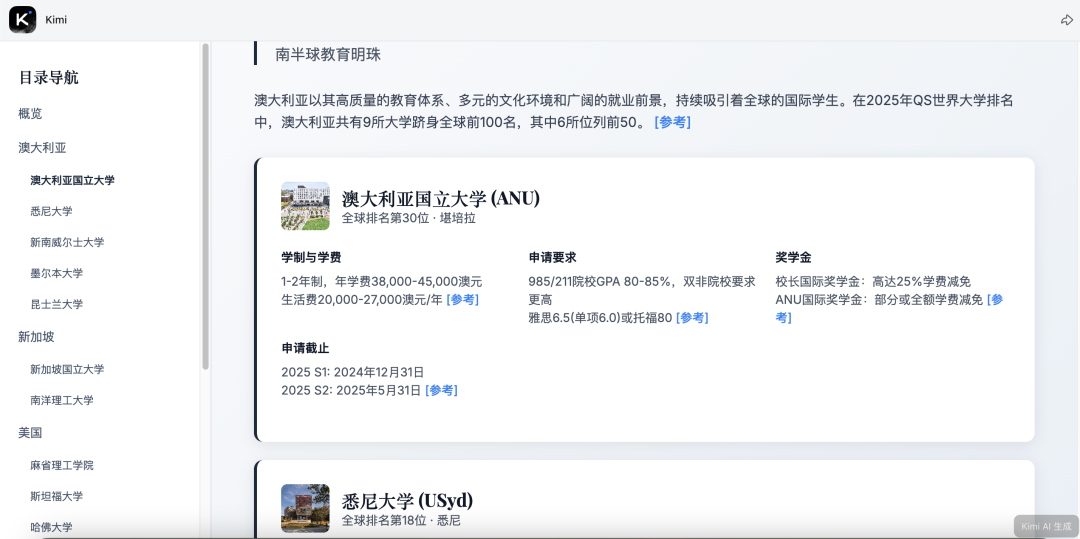Select 新加坡 section in navigation

coord(37,337)
